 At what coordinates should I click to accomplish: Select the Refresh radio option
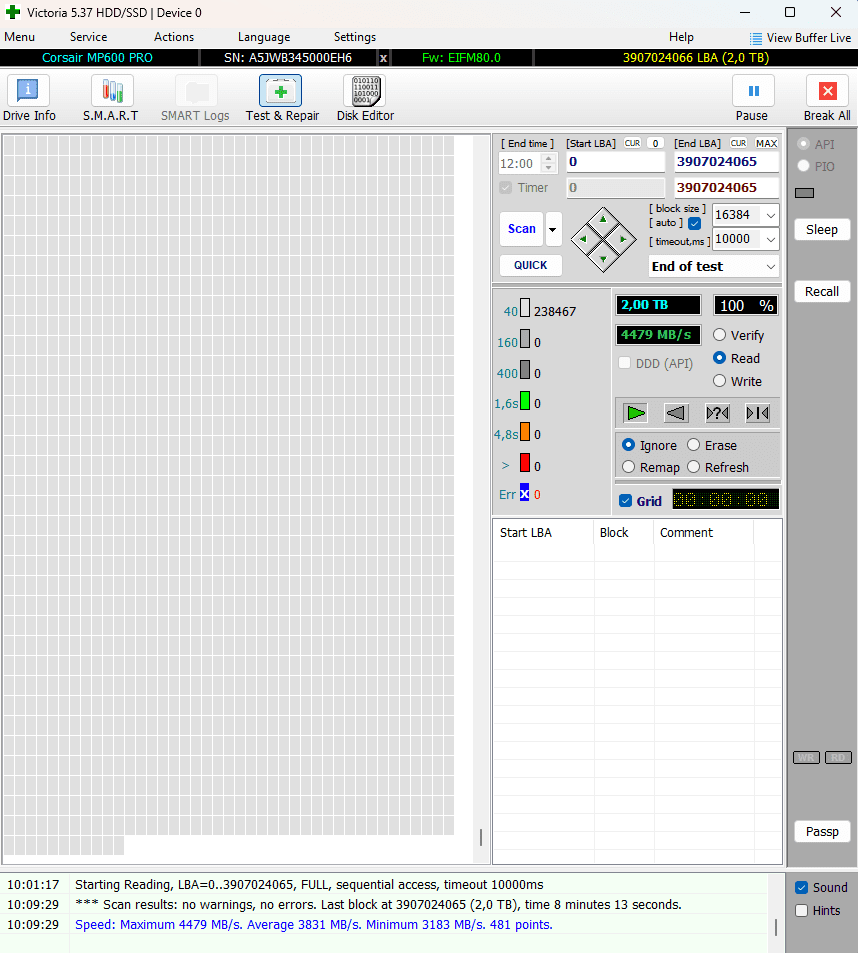(693, 467)
